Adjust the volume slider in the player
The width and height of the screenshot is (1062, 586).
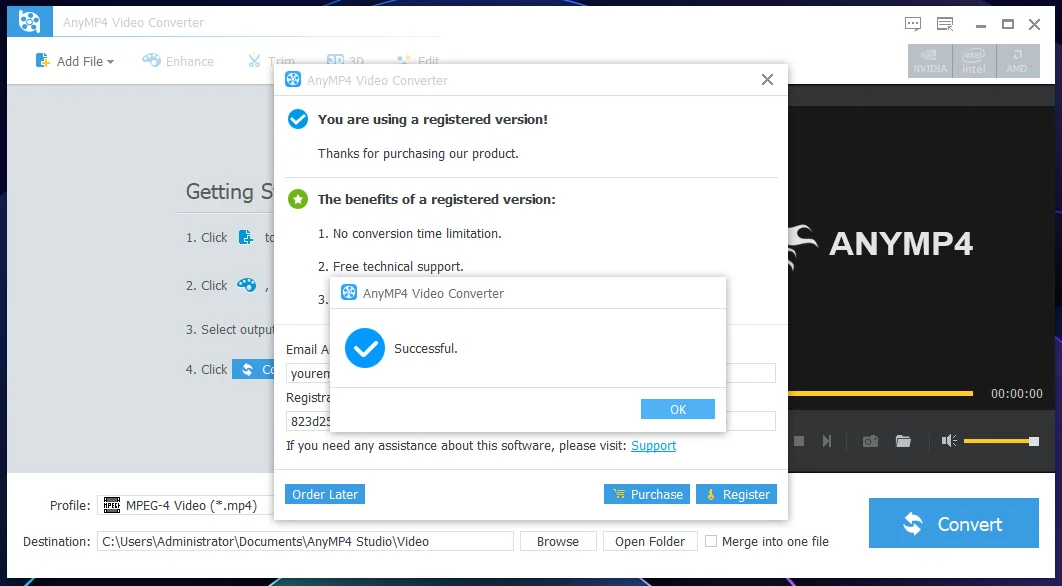tap(1001, 441)
